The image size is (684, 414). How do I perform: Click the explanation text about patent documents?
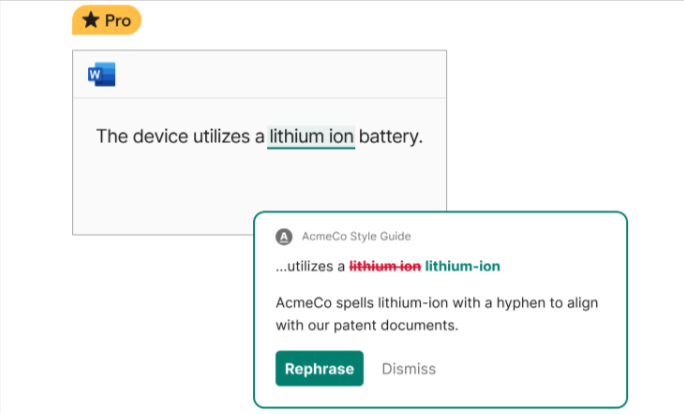click(x=437, y=314)
